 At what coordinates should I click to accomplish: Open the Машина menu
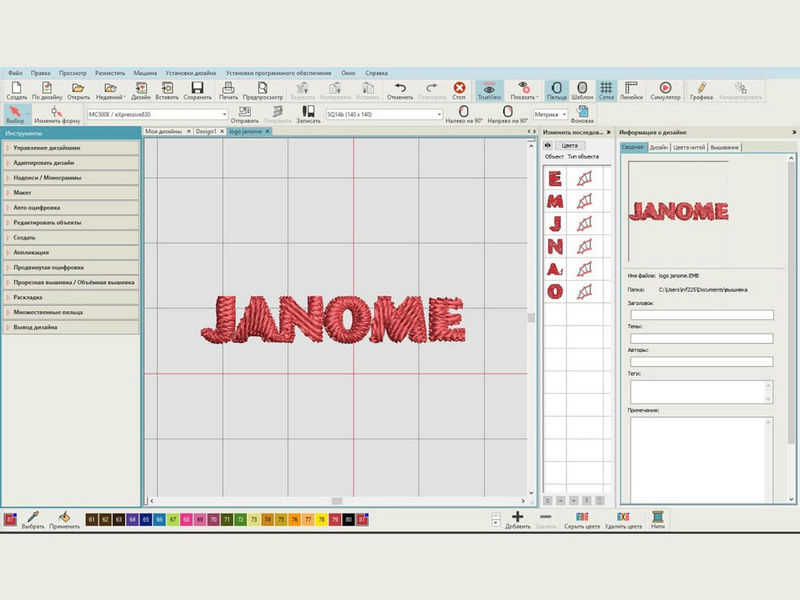tap(145, 73)
